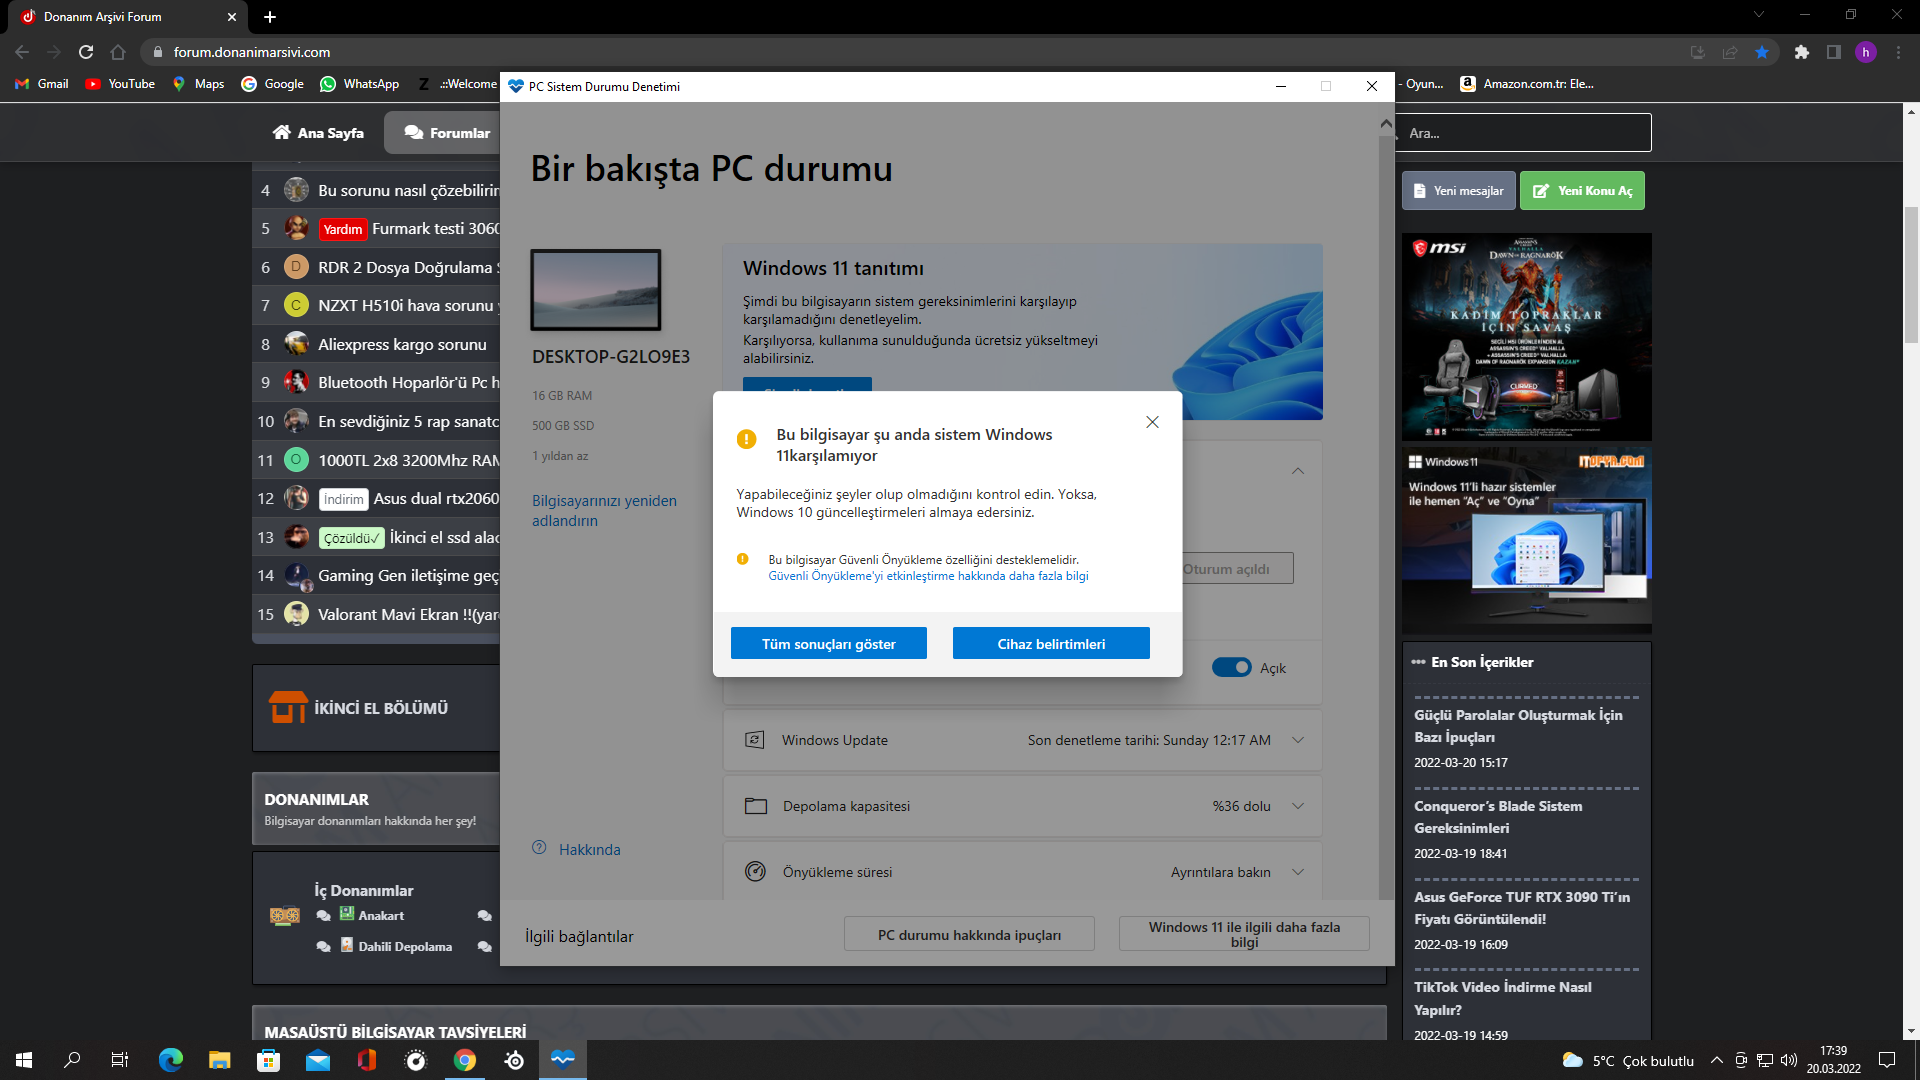Open Gmail bookmark
Viewport: 1920px width, 1080px height.
[x=42, y=84]
